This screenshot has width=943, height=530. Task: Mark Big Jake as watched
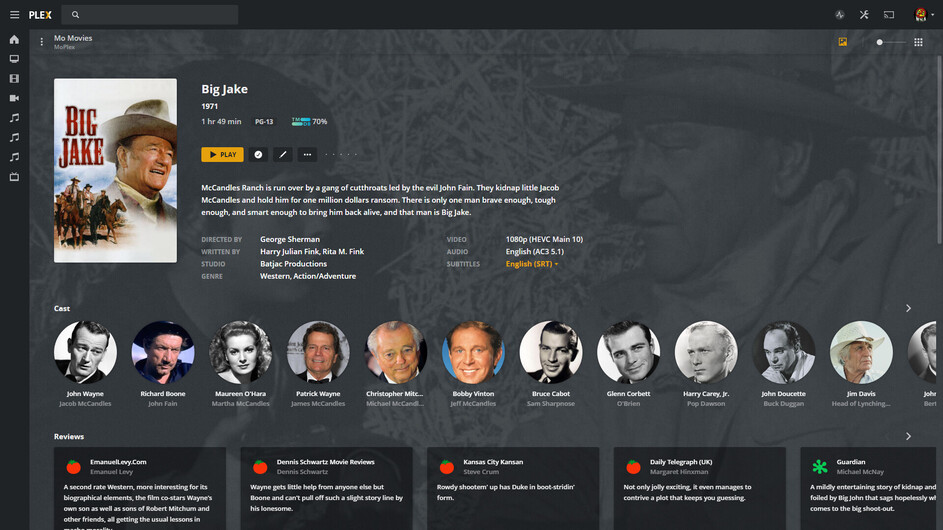pos(258,155)
